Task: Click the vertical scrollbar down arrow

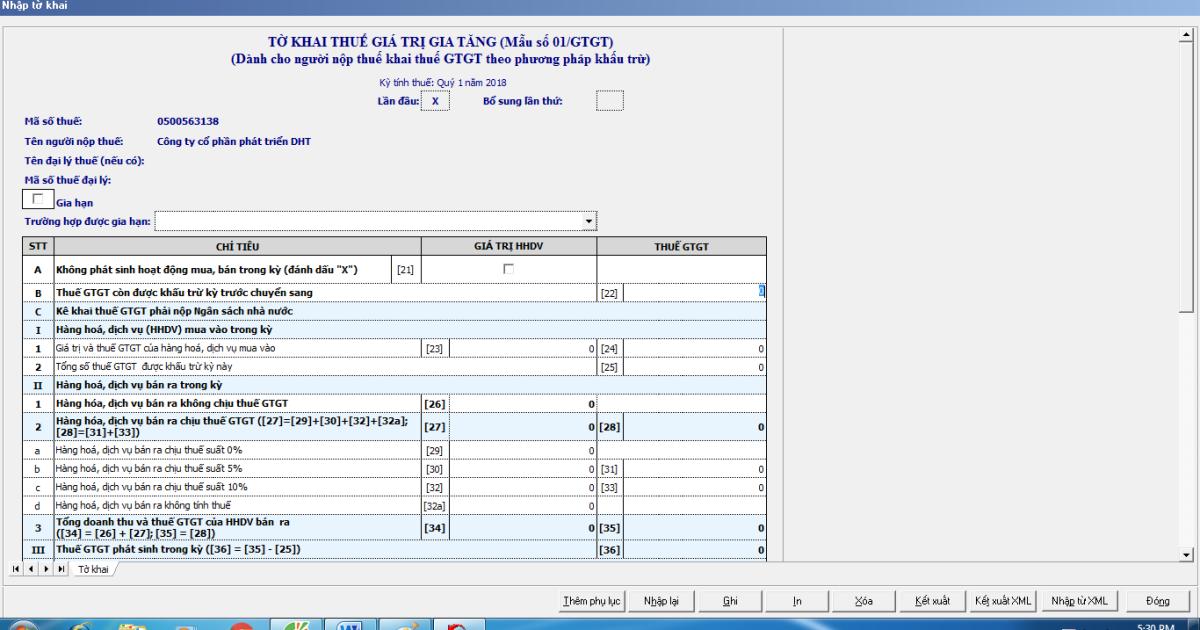Action: [1186, 553]
